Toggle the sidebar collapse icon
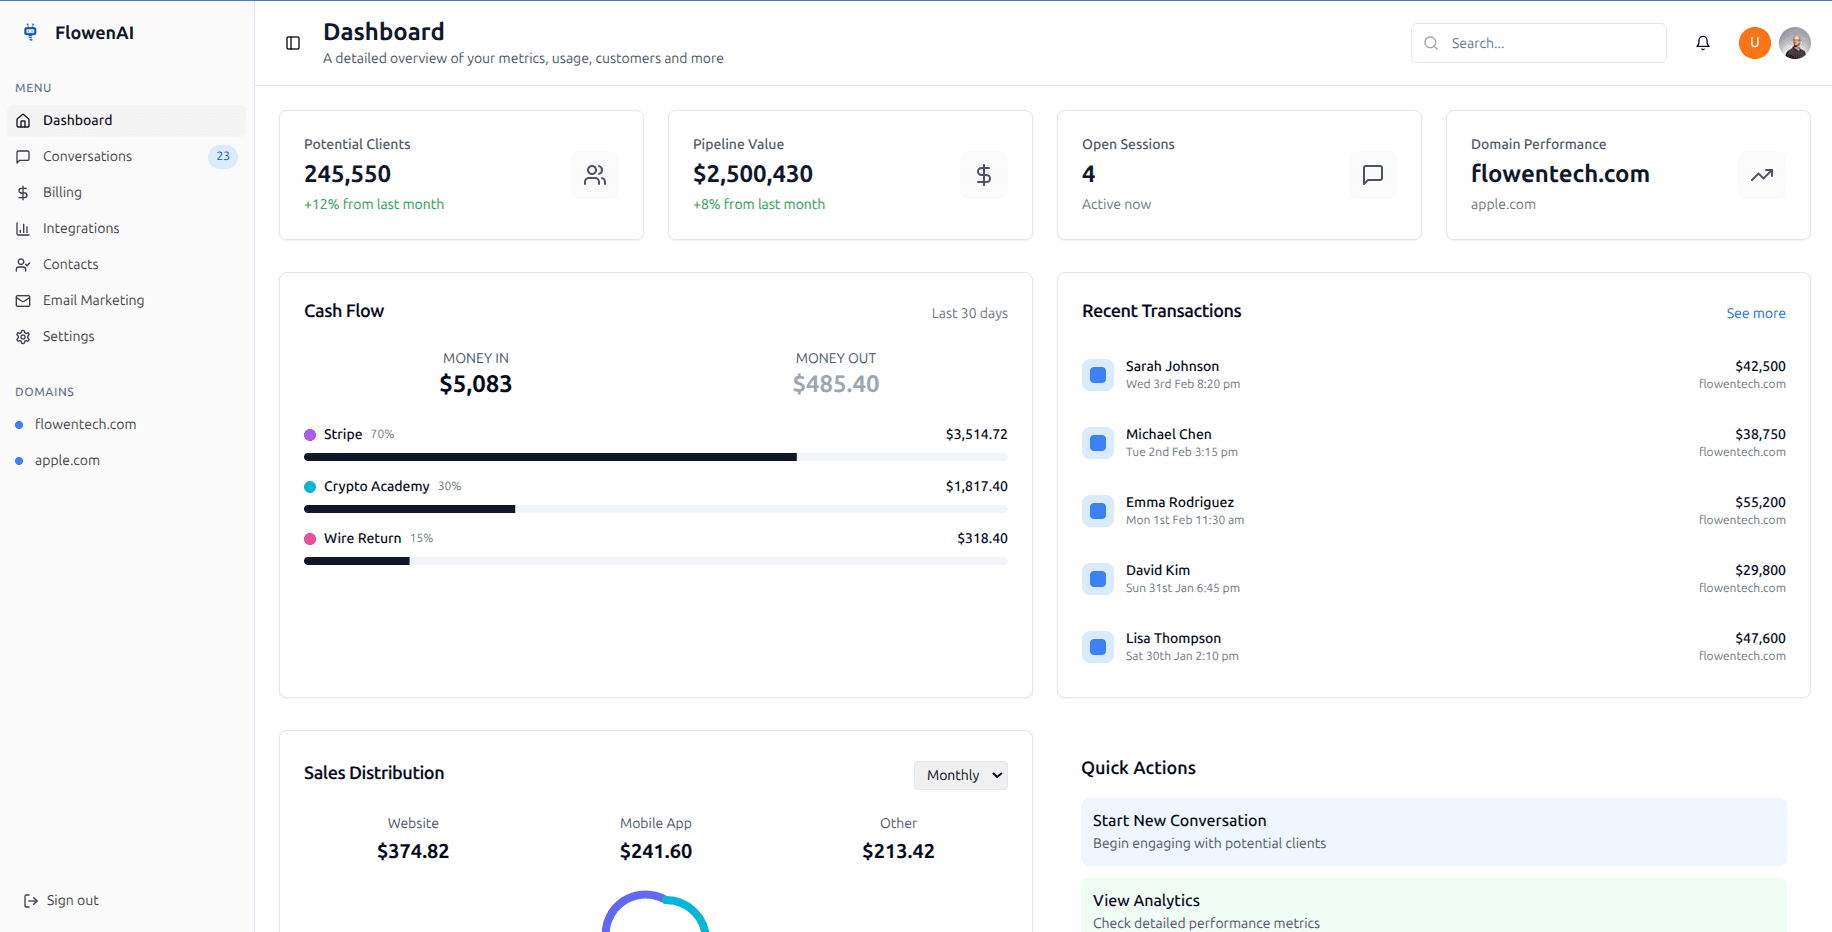 [x=293, y=43]
